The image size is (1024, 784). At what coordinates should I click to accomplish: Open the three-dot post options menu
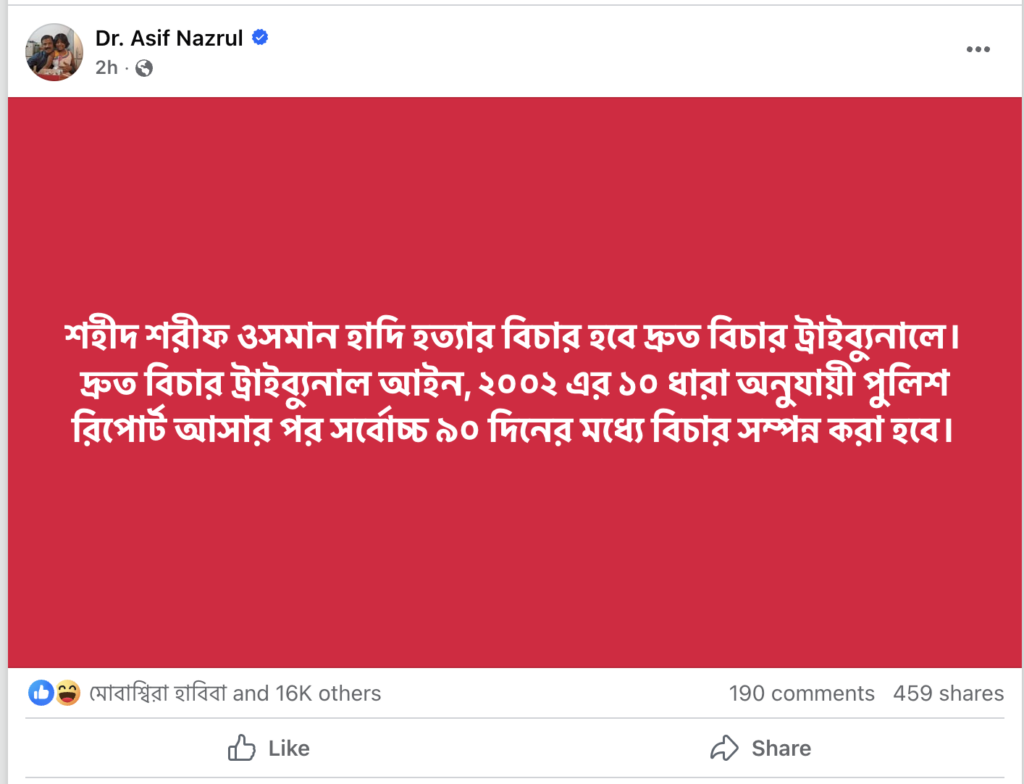click(x=978, y=50)
